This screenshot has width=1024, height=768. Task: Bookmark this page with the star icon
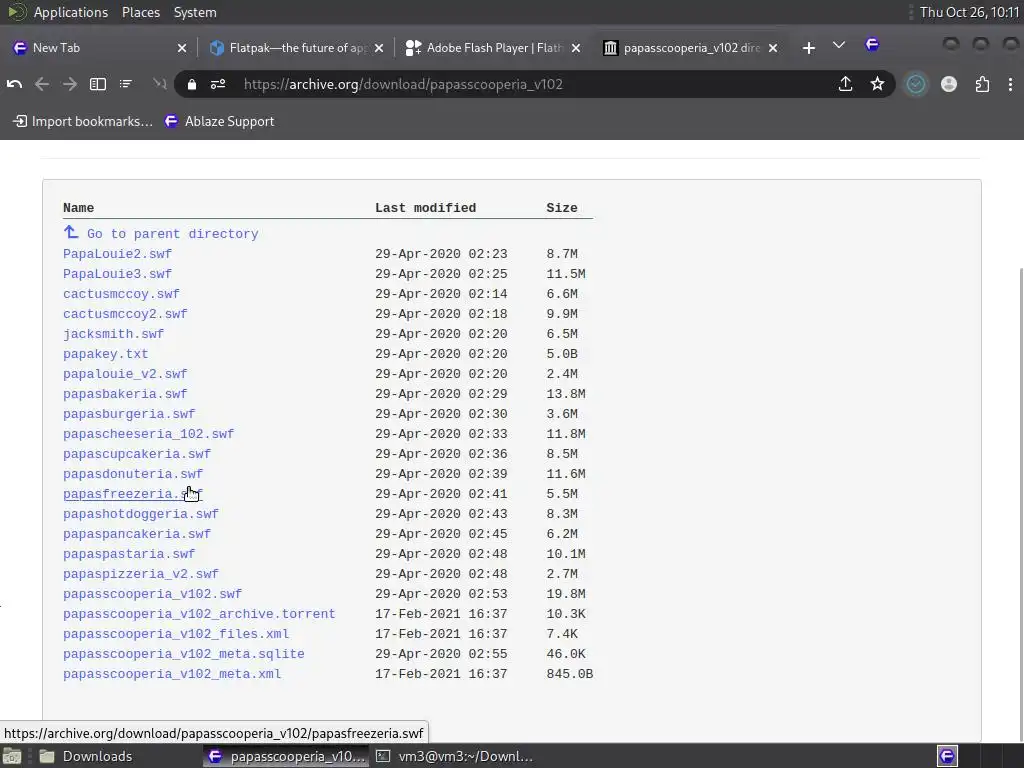877,84
